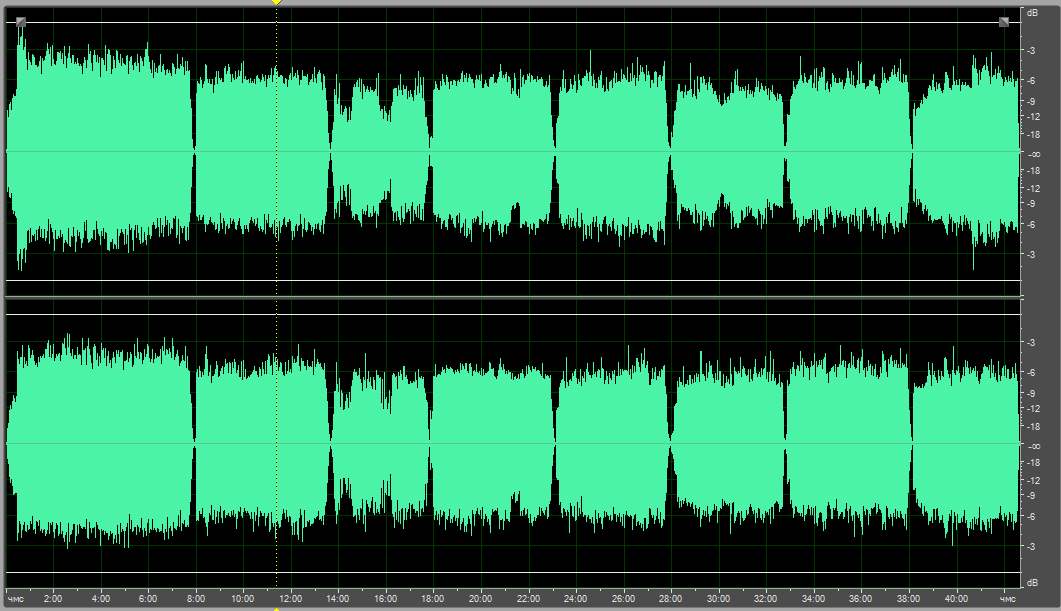This screenshot has height=611, width=1061.
Task: Click the right 'чмс' time format label
Action: pyautogui.click(x=1006, y=599)
